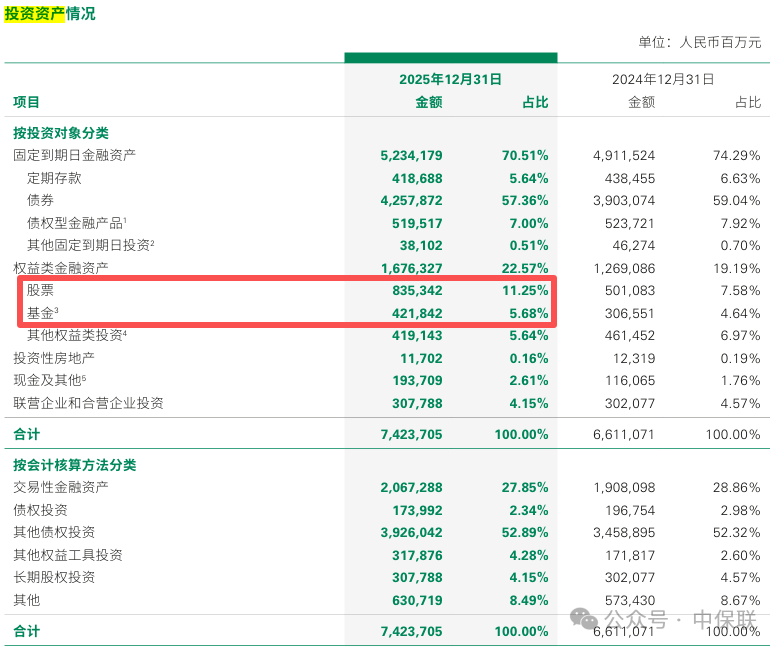781x650 pixels.
Task: Click the 按投资对象分类 section heading
Action: point(61,133)
